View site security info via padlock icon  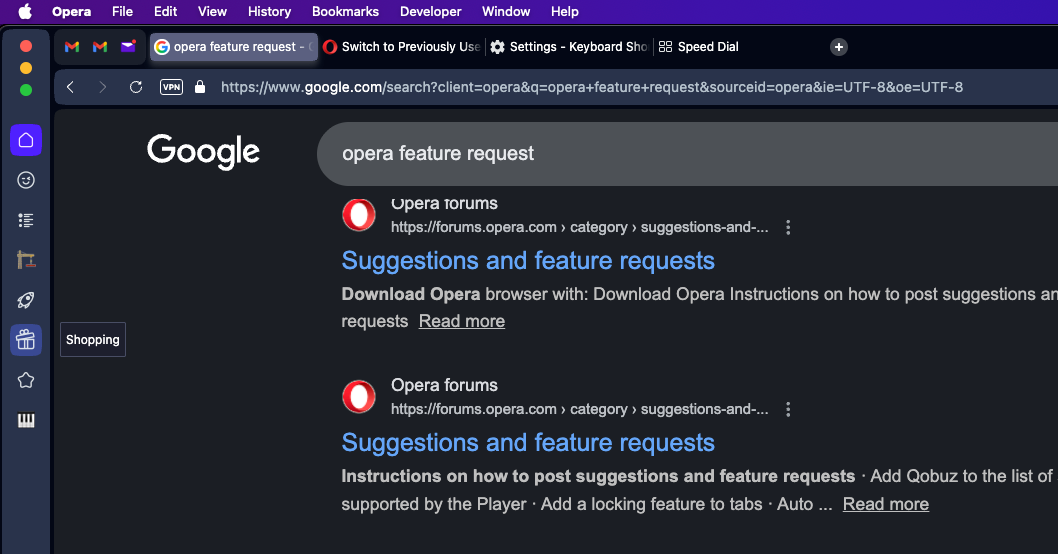point(200,87)
